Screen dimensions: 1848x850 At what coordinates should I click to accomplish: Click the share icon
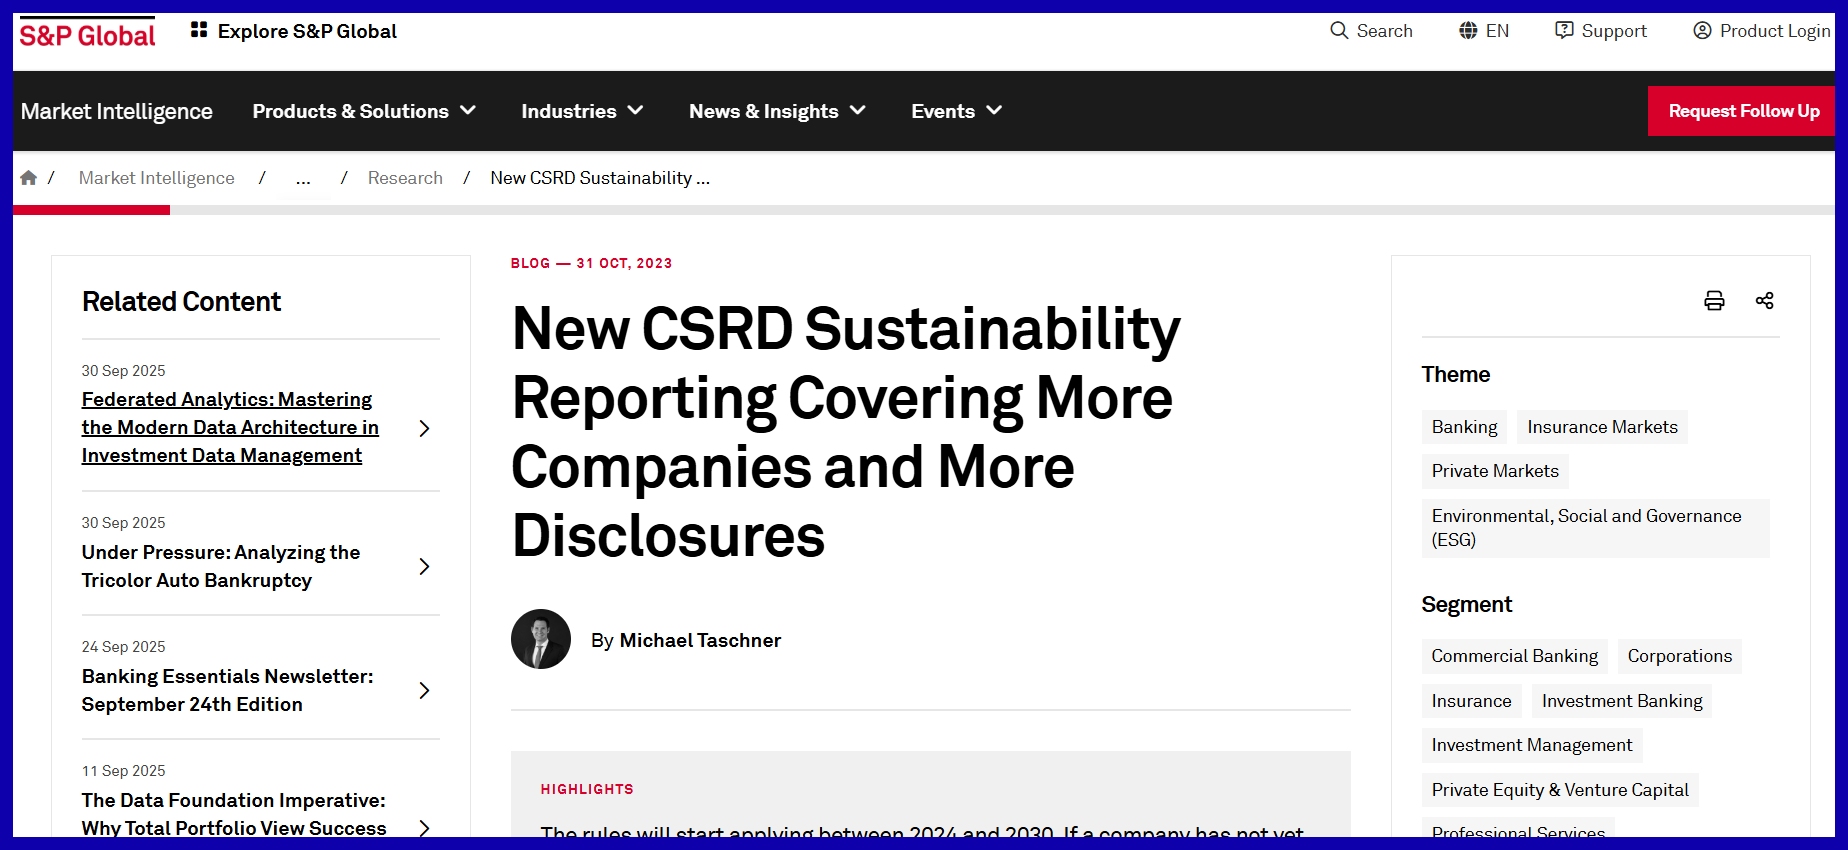coord(1764,301)
